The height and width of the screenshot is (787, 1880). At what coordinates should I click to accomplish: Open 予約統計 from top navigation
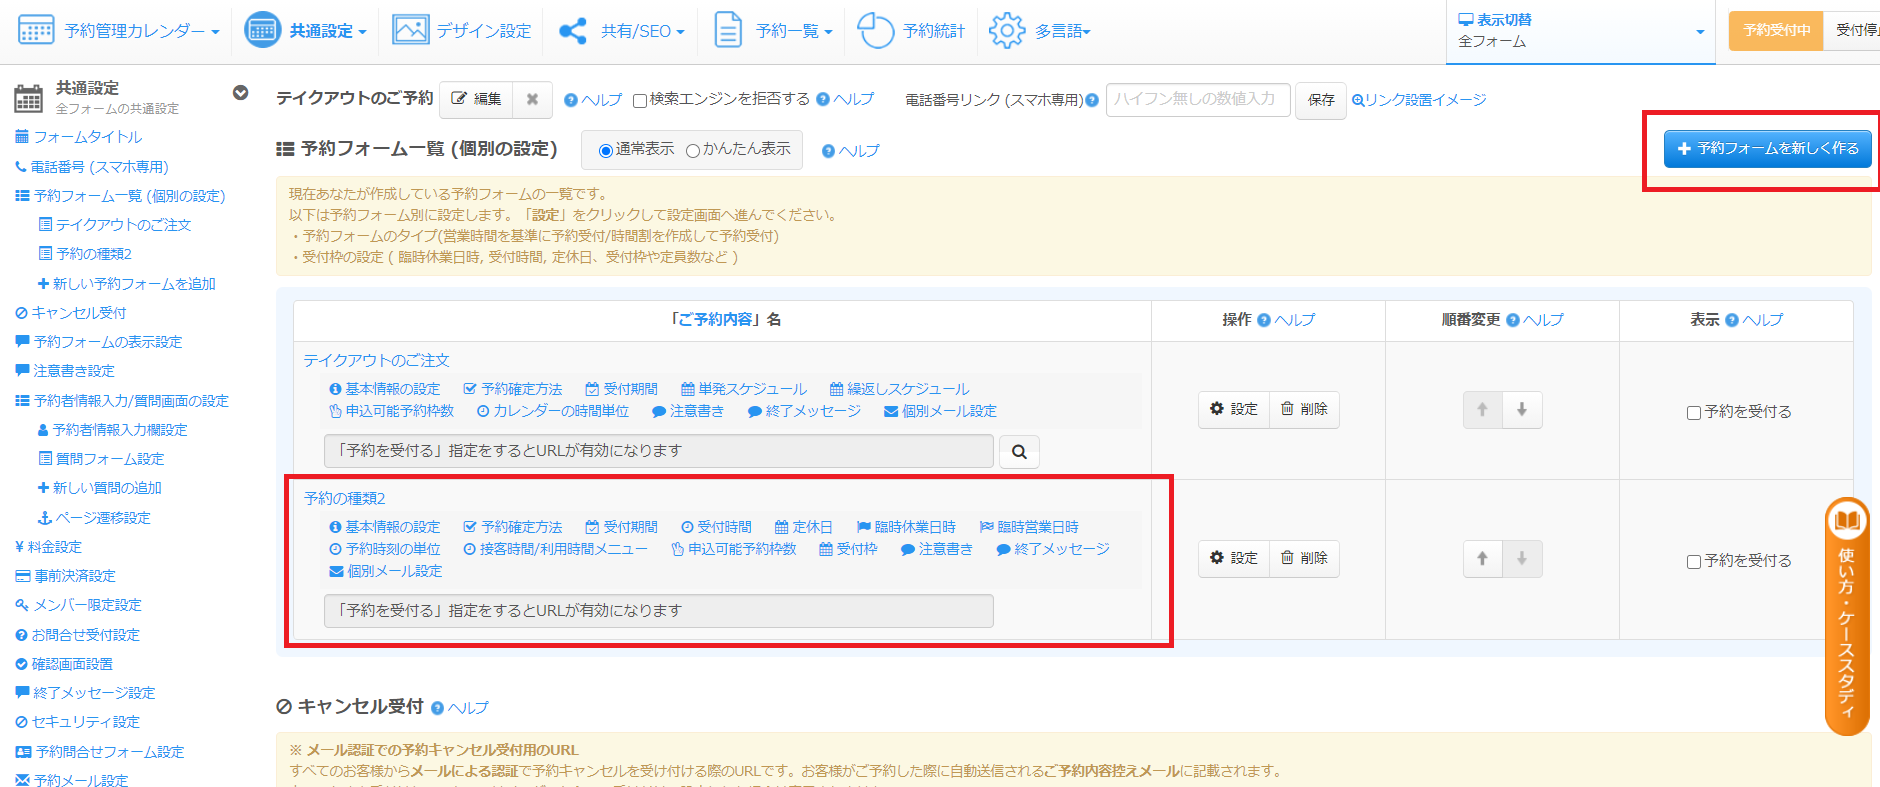(911, 31)
